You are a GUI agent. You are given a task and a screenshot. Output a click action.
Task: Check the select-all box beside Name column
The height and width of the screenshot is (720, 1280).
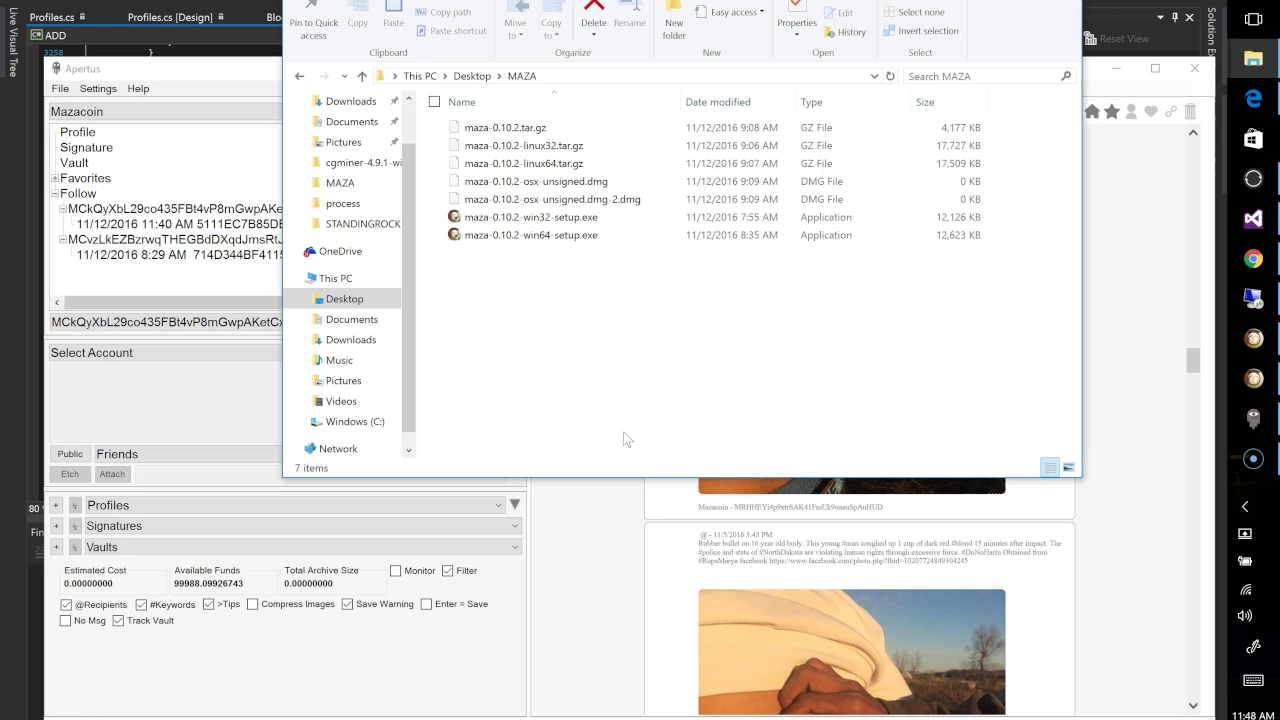434,102
